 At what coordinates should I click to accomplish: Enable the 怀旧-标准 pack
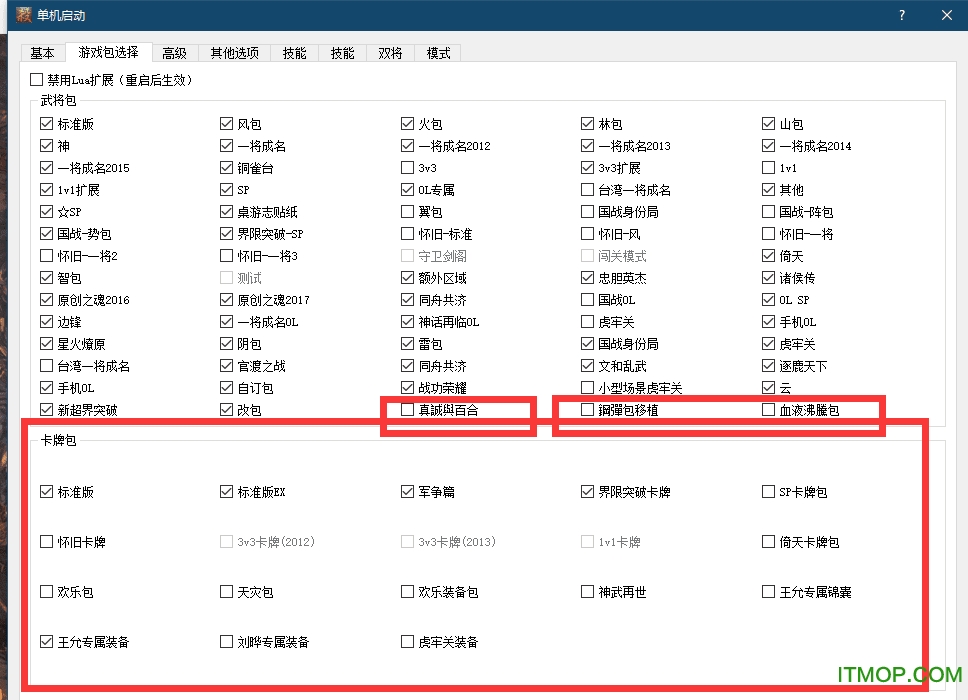(407, 234)
